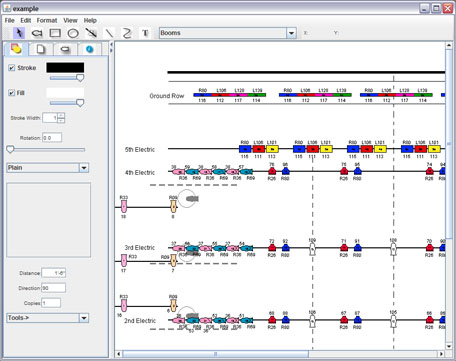The height and width of the screenshot is (361, 456).
Task: Click the white Fill color swatch
Action: tap(65, 93)
